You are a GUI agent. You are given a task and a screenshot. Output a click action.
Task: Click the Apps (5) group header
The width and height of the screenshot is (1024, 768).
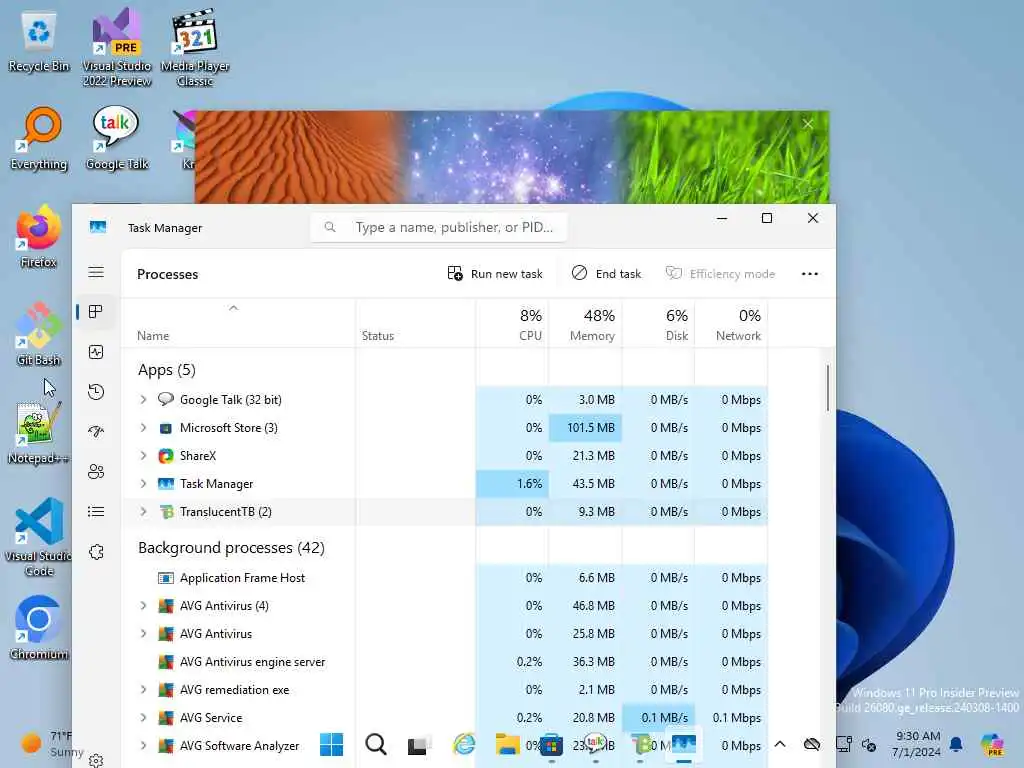(167, 370)
